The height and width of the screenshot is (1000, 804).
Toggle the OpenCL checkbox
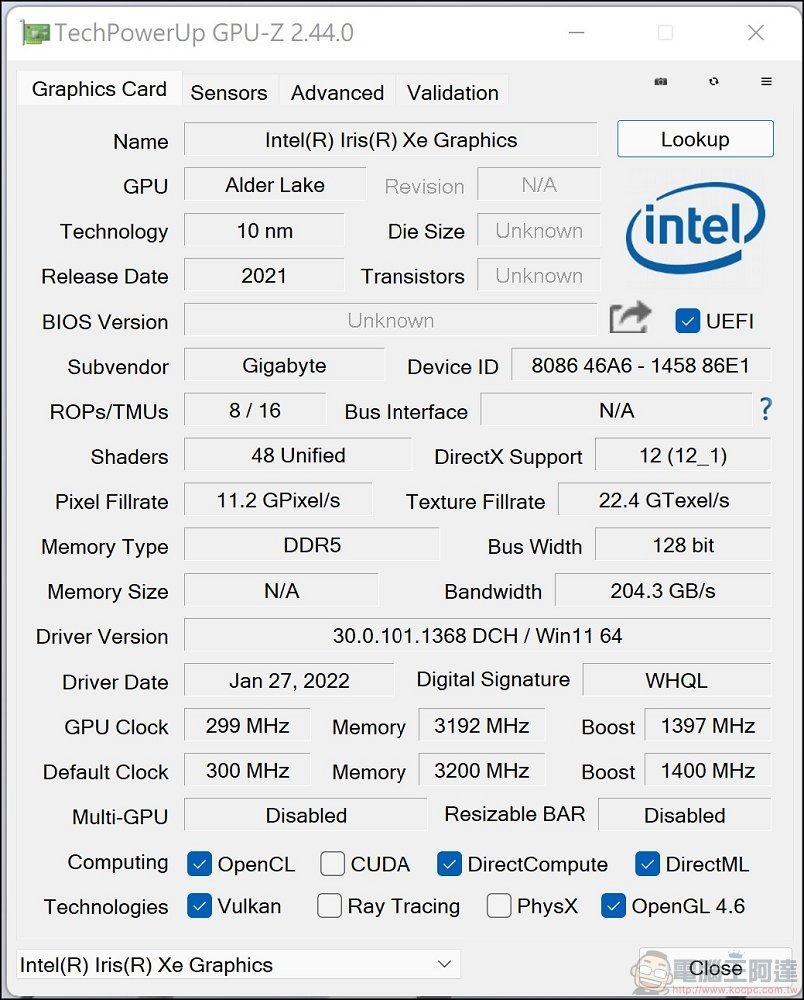pos(199,864)
